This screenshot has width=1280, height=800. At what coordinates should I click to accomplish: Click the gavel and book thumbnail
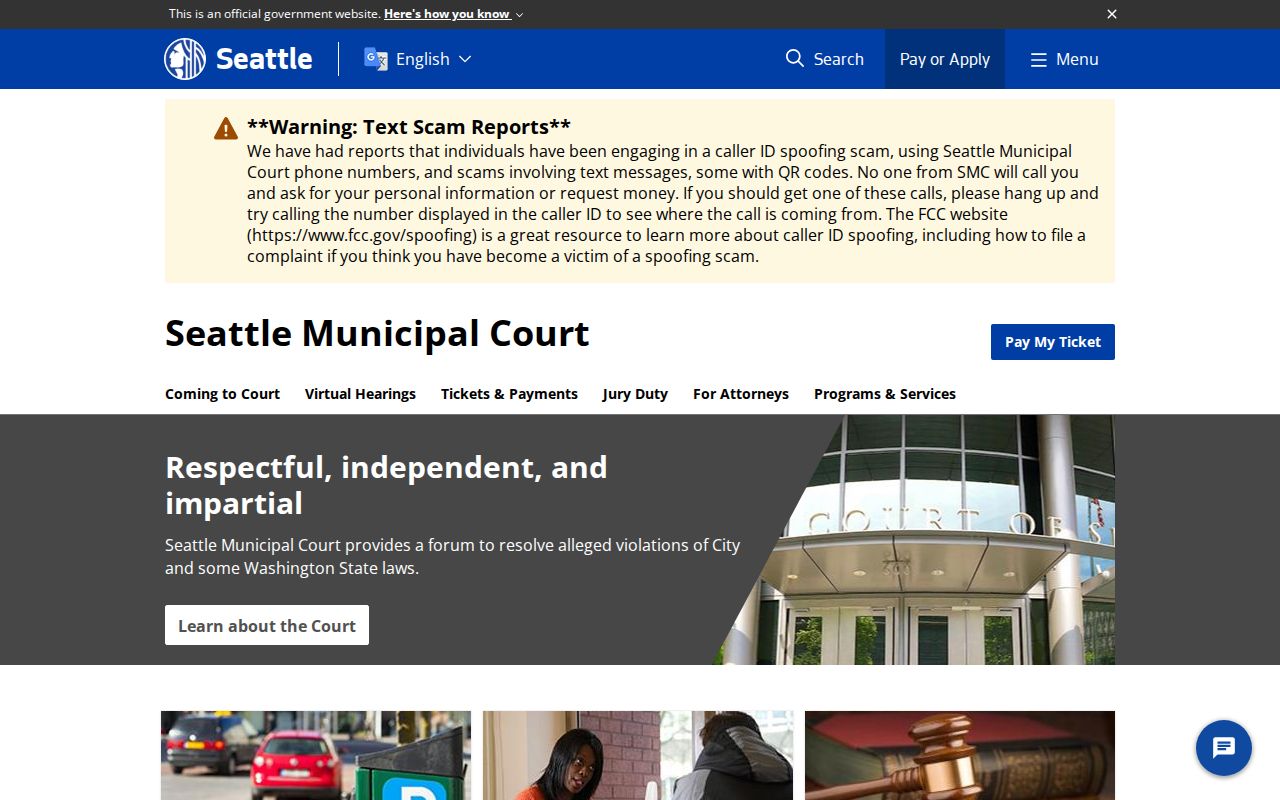pyautogui.click(x=960, y=755)
